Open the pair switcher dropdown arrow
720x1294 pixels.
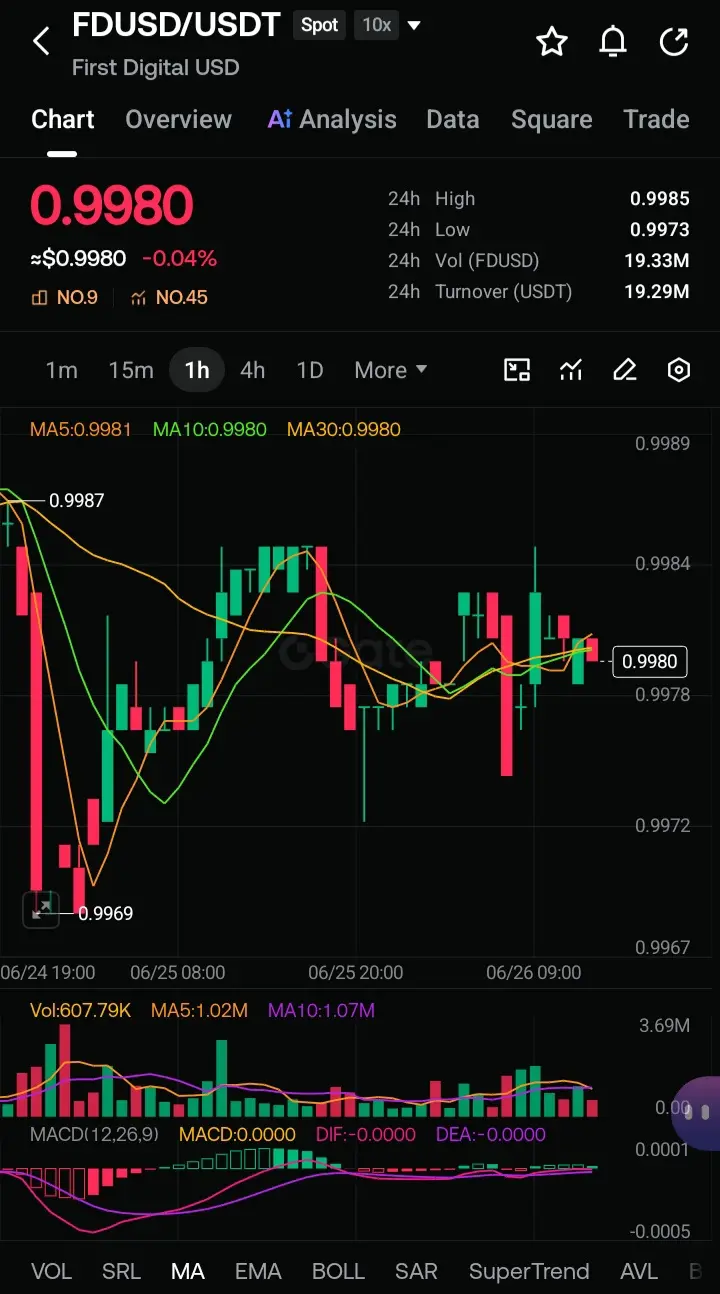(414, 25)
